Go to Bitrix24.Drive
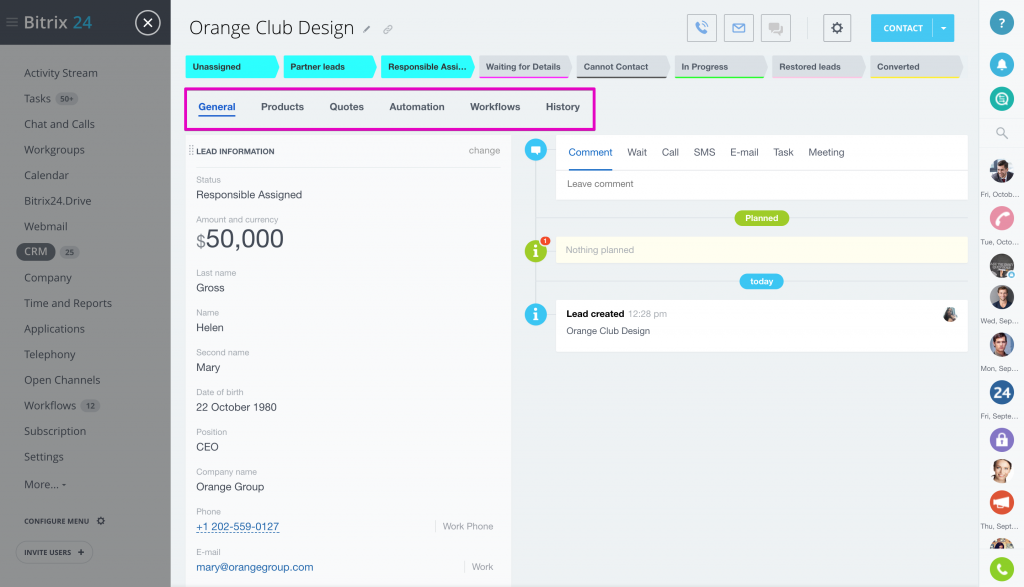 pos(57,201)
